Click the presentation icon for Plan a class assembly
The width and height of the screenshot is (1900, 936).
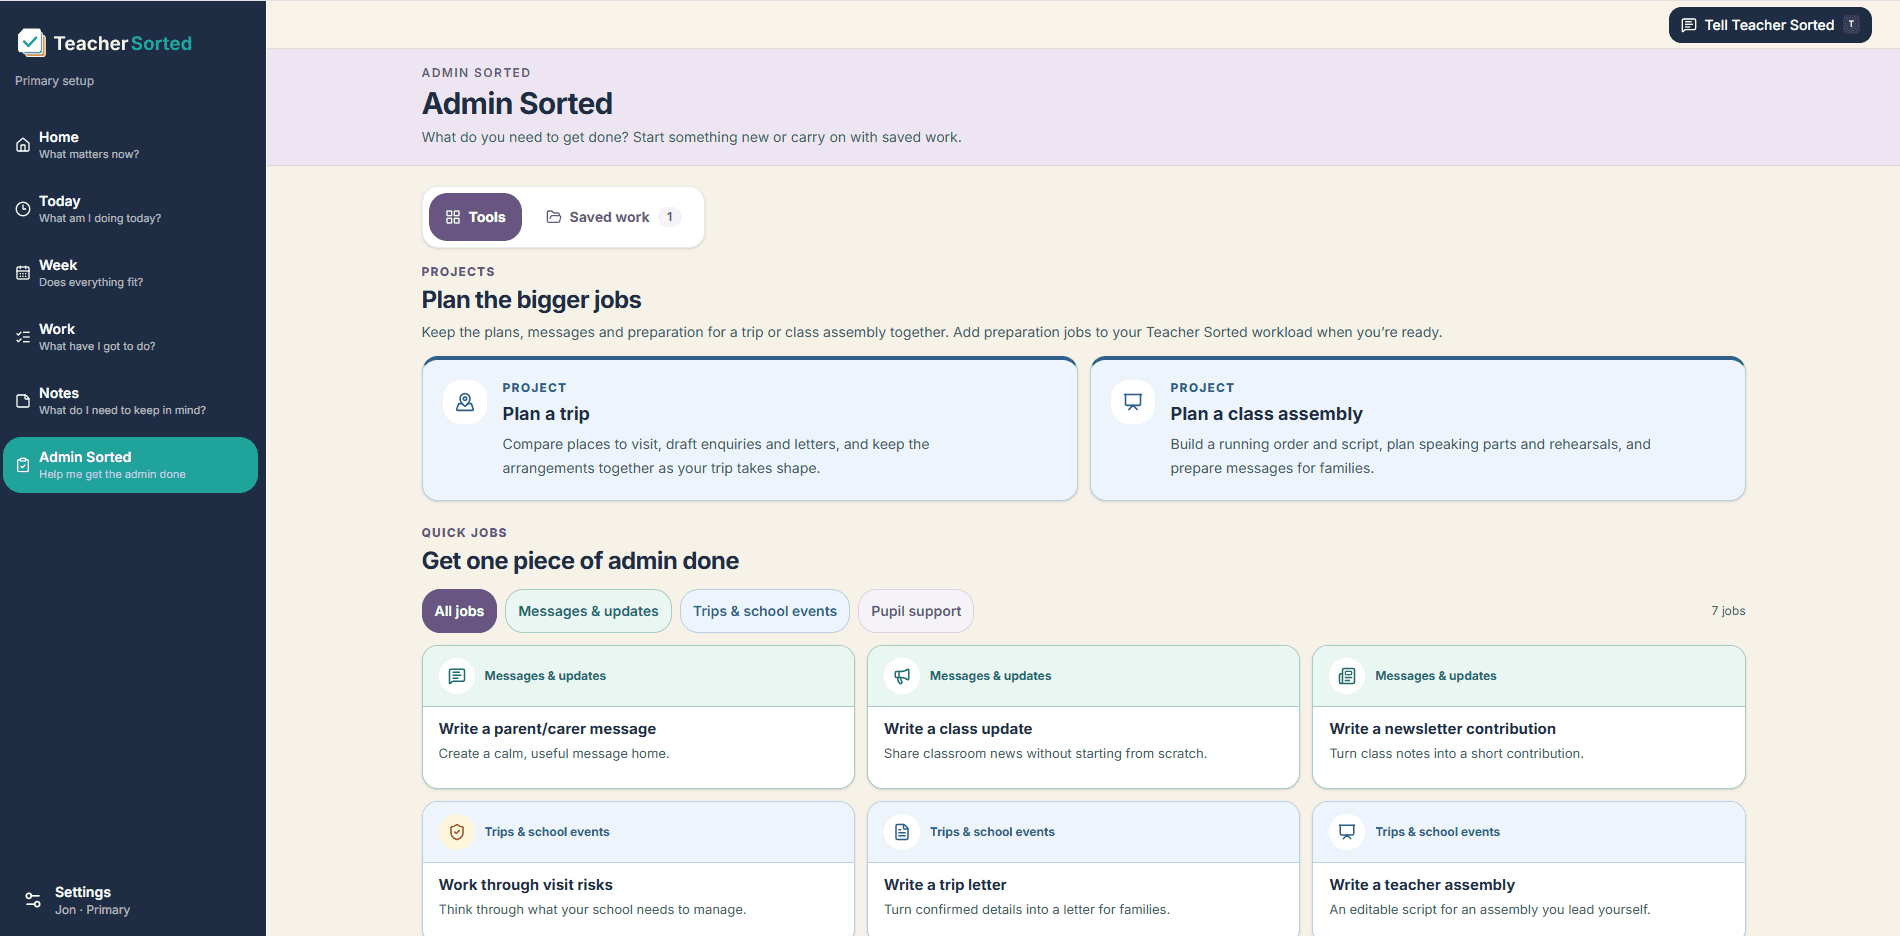(1133, 402)
